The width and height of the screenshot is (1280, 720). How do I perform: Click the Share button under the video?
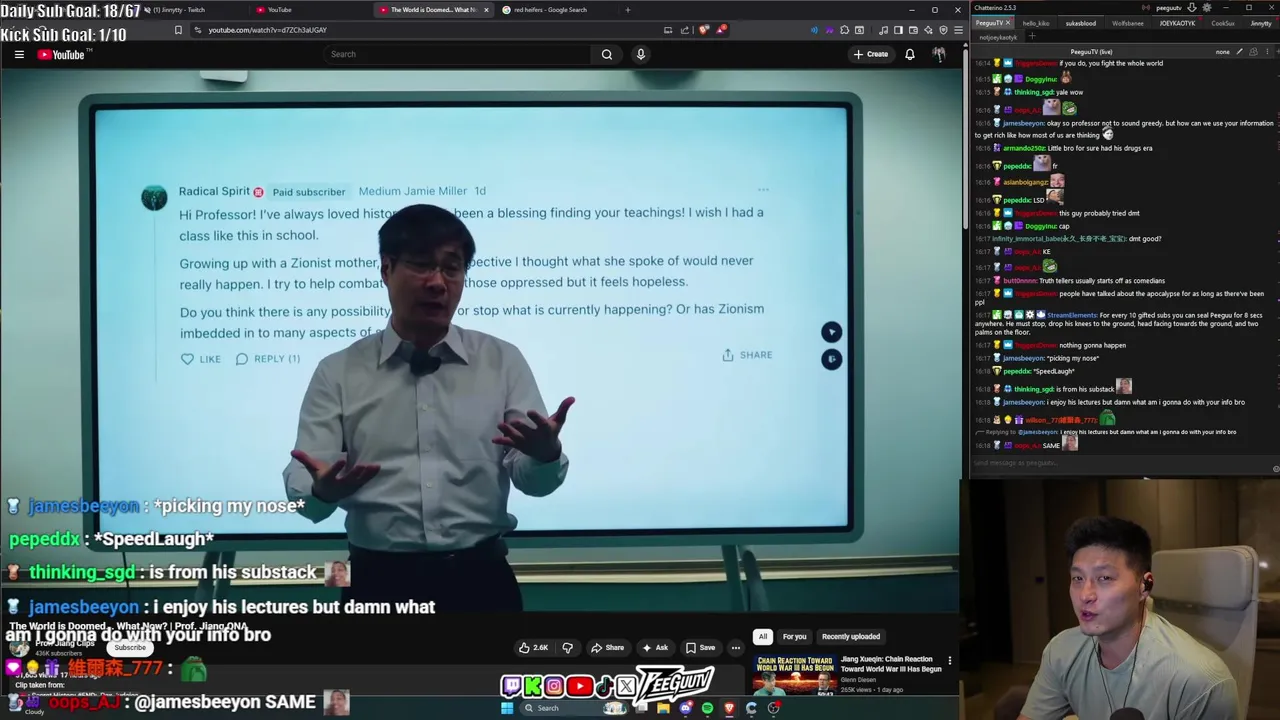(607, 647)
